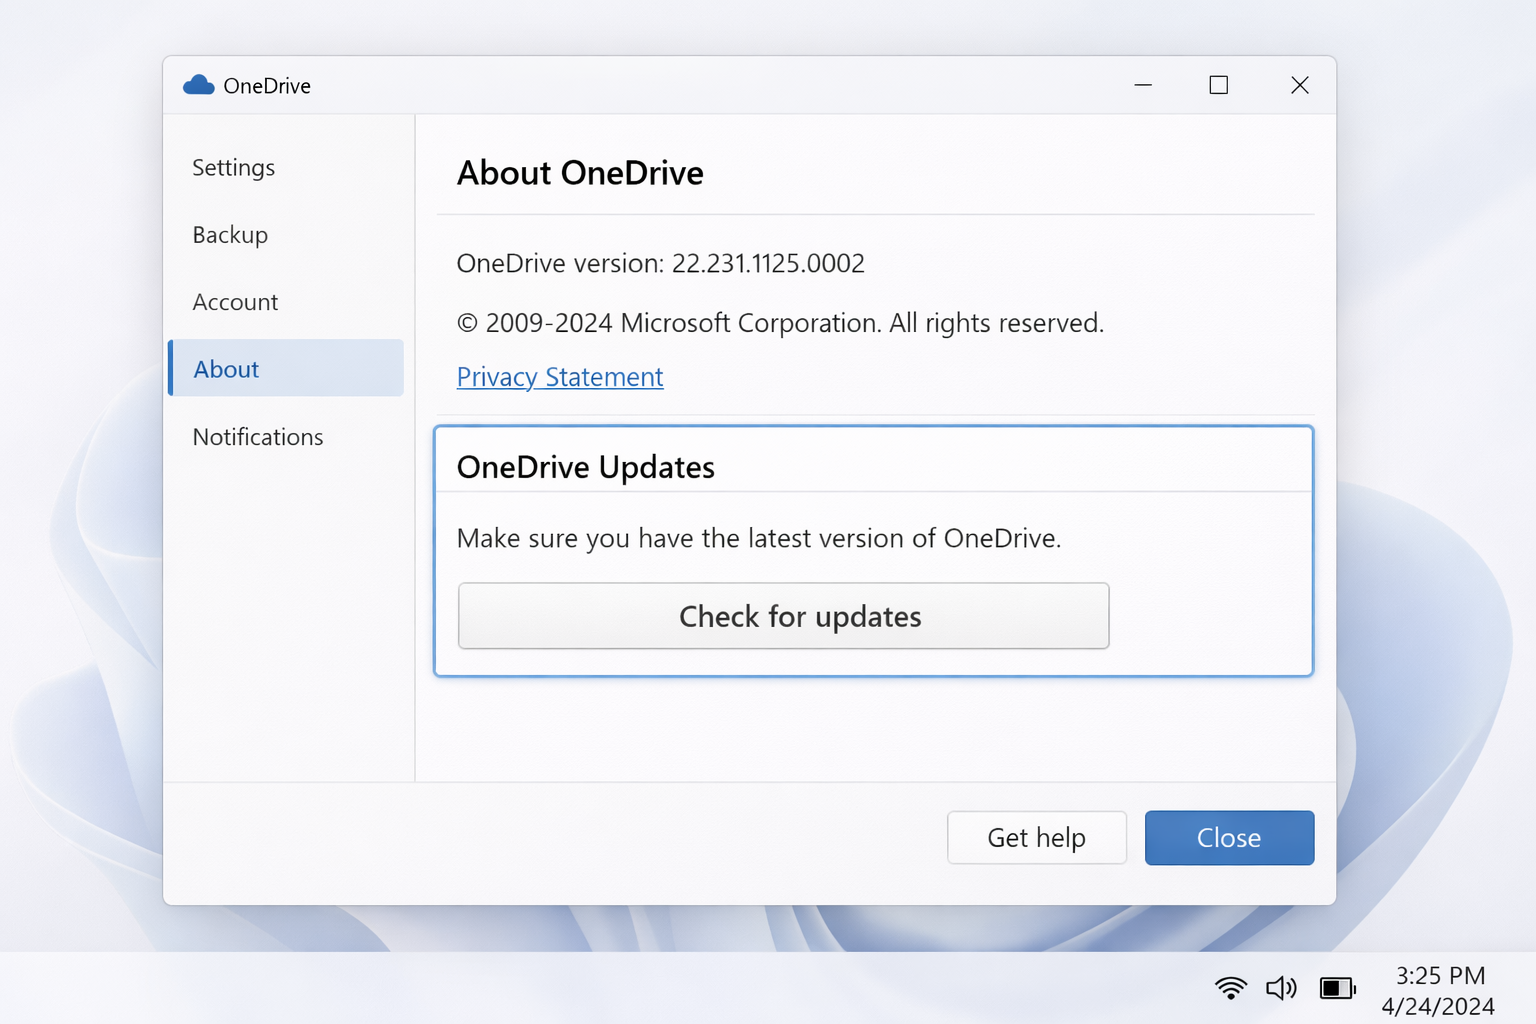Click the volume speaker icon in taskbar
Image resolution: width=1536 pixels, height=1024 pixels.
pyautogui.click(x=1281, y=988)
